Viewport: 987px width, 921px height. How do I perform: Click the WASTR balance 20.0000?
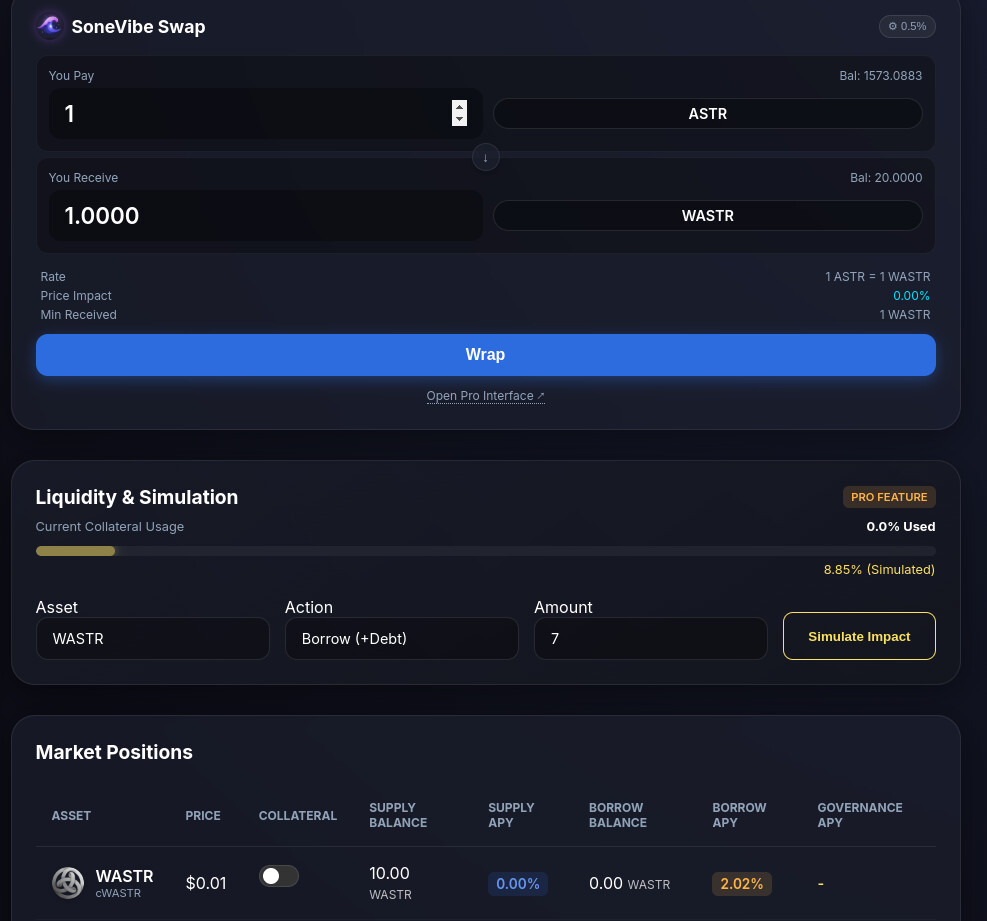tap(886, 178)
